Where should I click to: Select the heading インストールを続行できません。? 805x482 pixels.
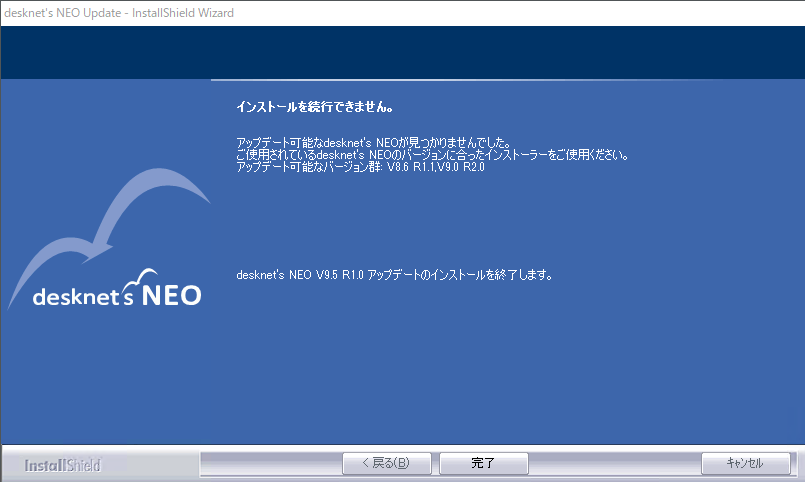click(x=315, y=107)
